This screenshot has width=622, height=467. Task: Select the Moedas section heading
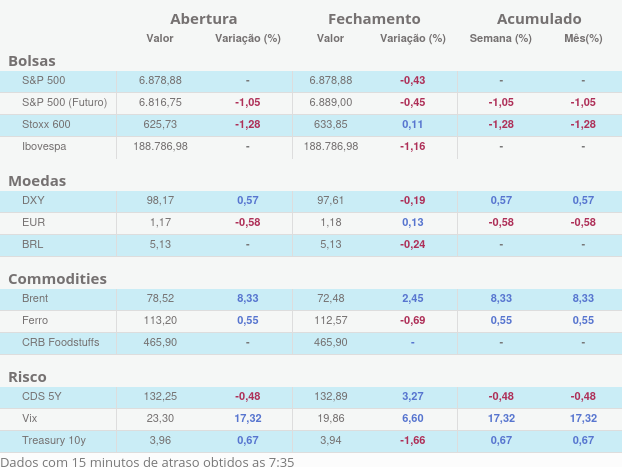(37, 181)
